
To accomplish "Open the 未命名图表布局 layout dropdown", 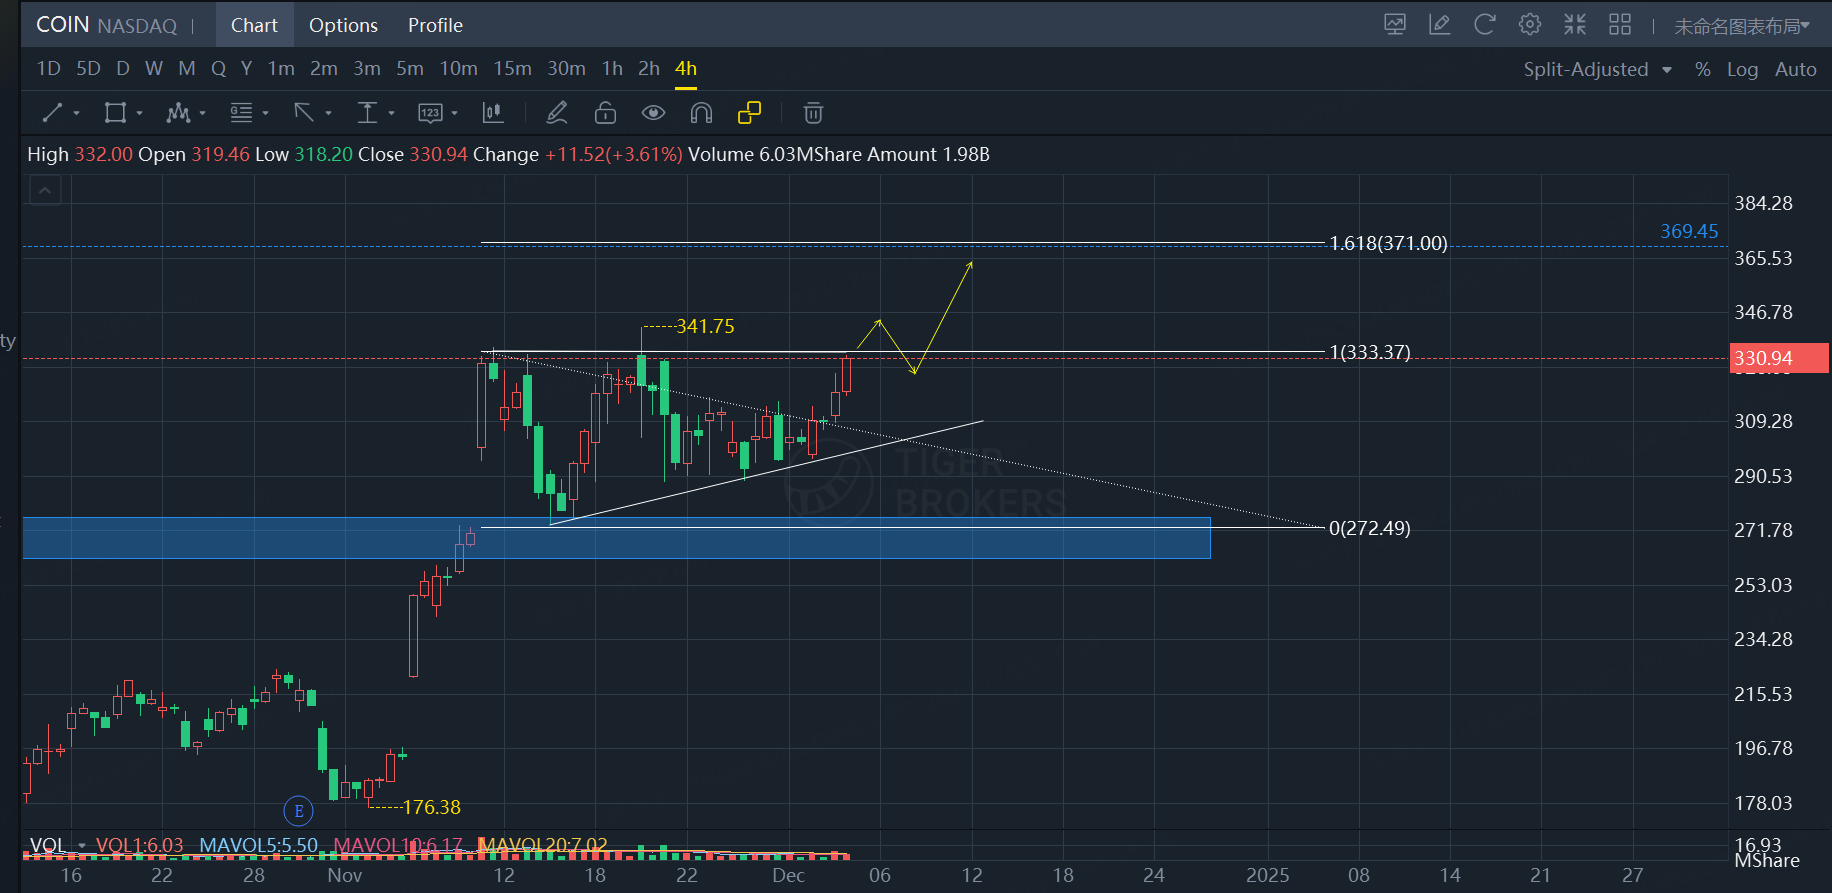I will pos(1743,26).
